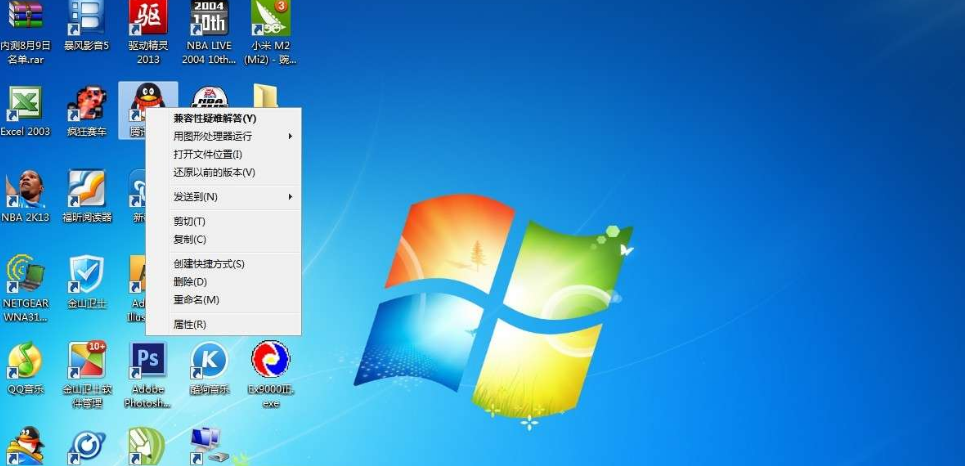Select 创建快捷方式(S) menu entry
This screenshot has height=466, width=965.
[x=209, y=264]
